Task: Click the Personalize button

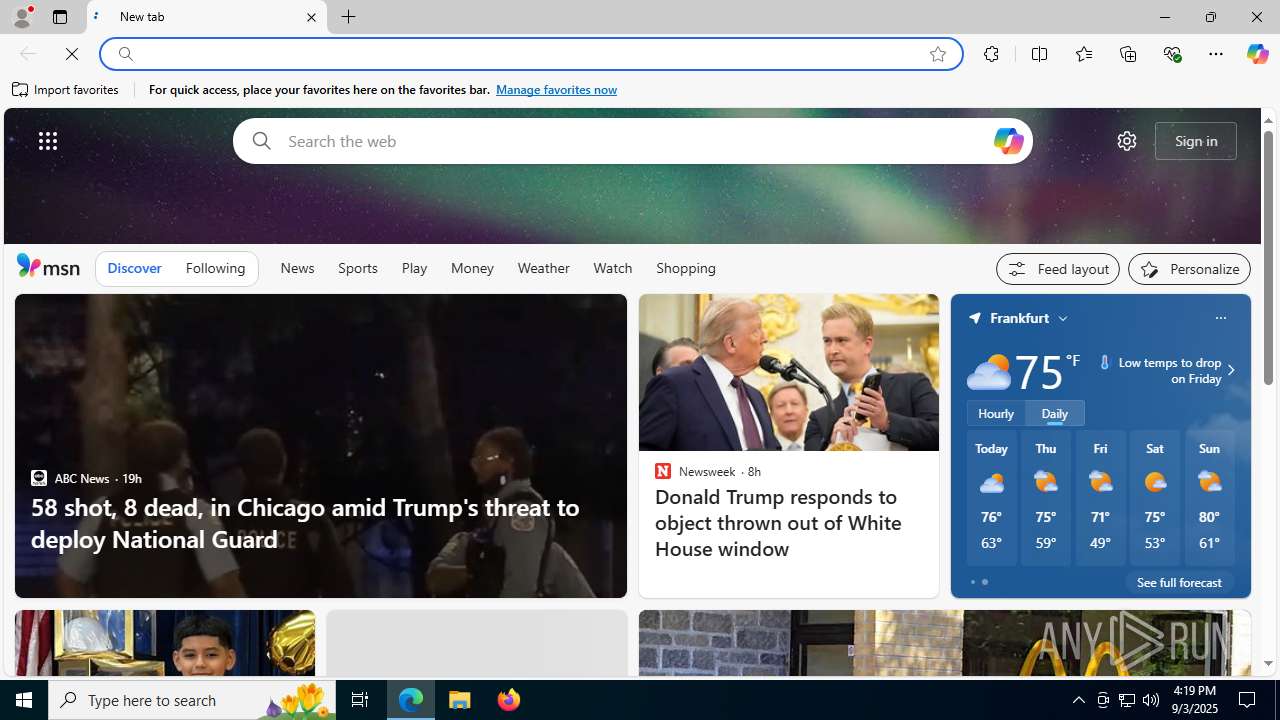Action: pyautogui.click(x=1189, y=269)
